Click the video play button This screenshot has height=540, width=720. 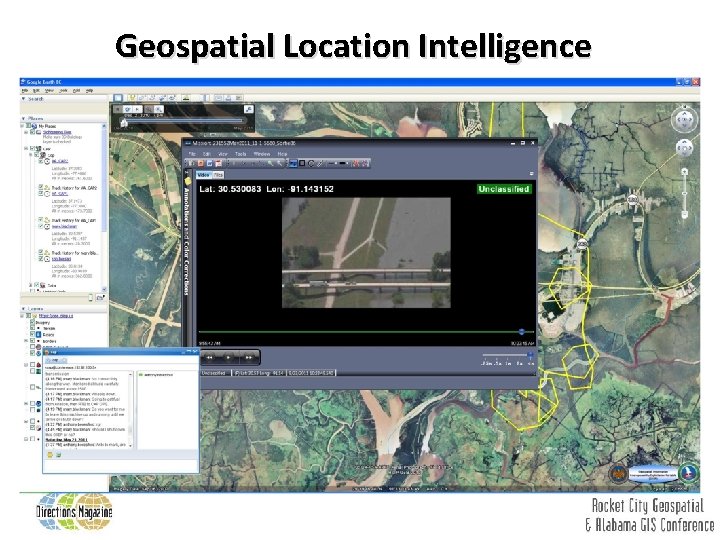pos(228,357)
